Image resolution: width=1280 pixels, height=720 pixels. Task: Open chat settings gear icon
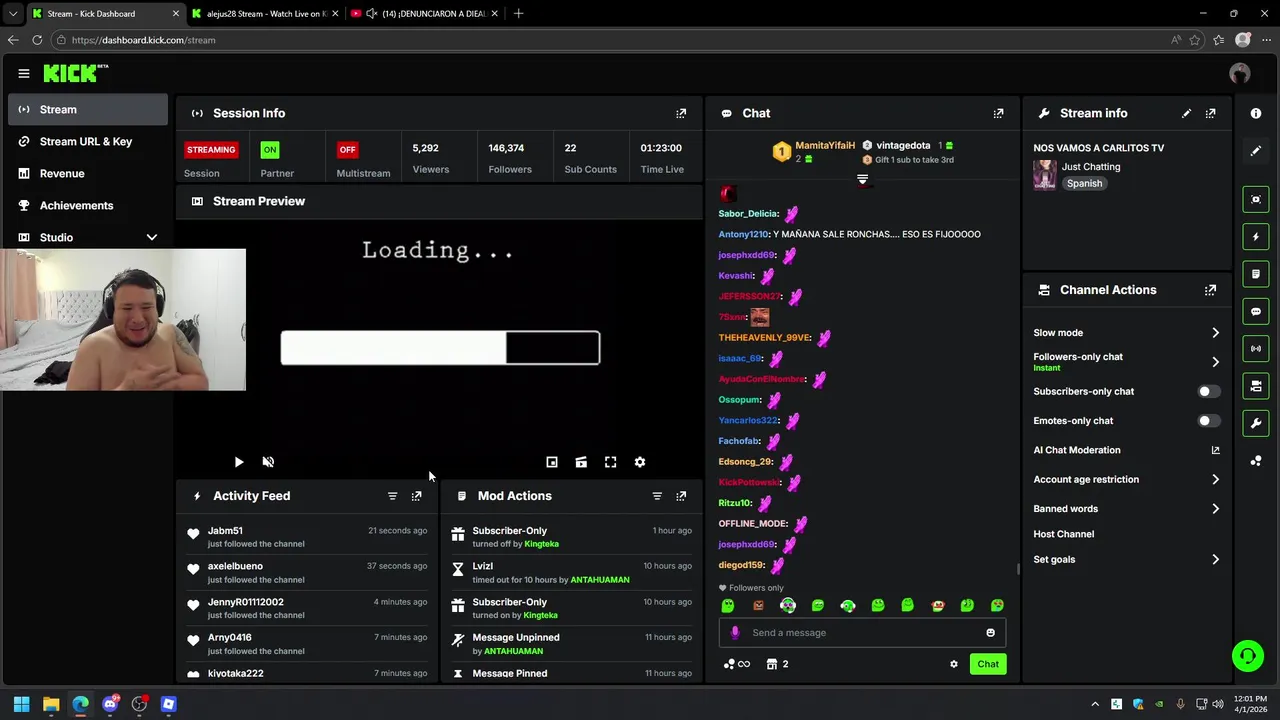tap(954, 664)
